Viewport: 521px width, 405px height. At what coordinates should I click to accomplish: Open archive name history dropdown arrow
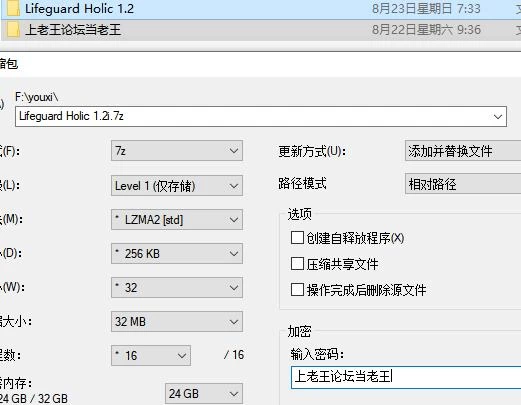coord(498,117)
